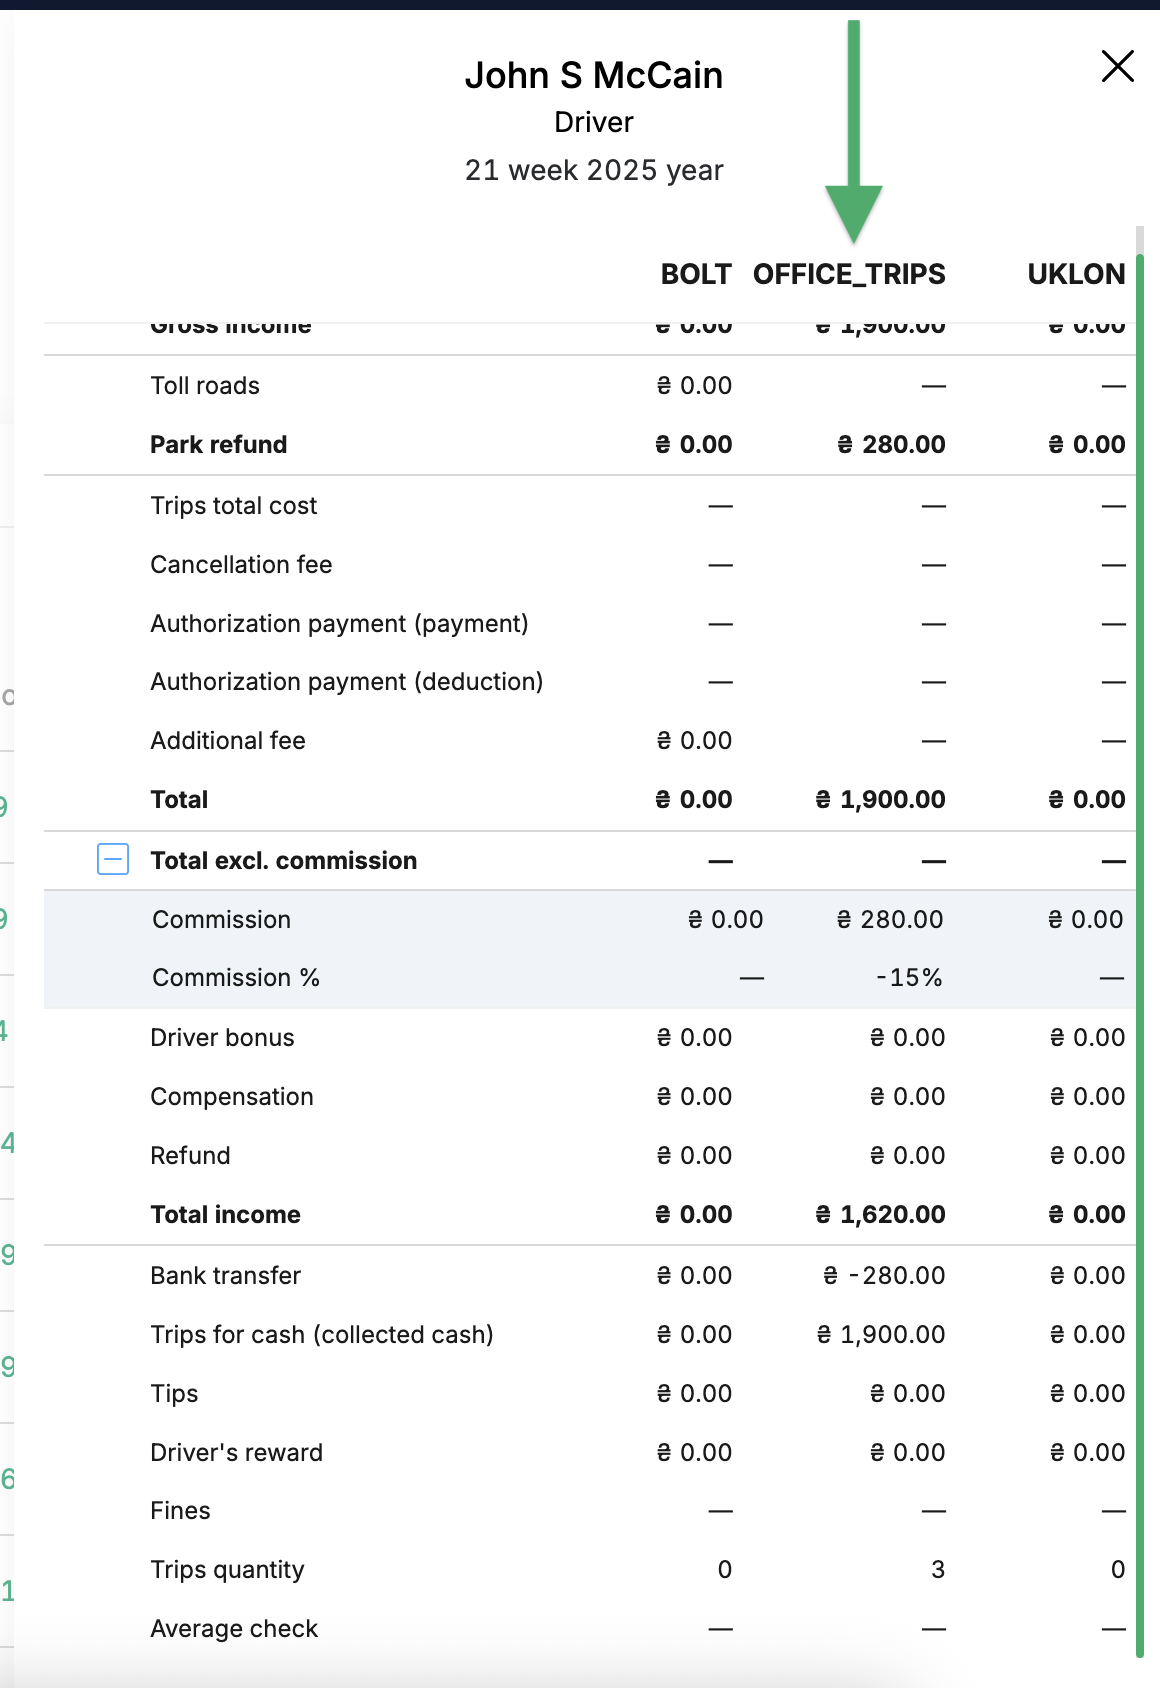Click the Total income BOLT value ₴ 0.00

(694, 1215)
